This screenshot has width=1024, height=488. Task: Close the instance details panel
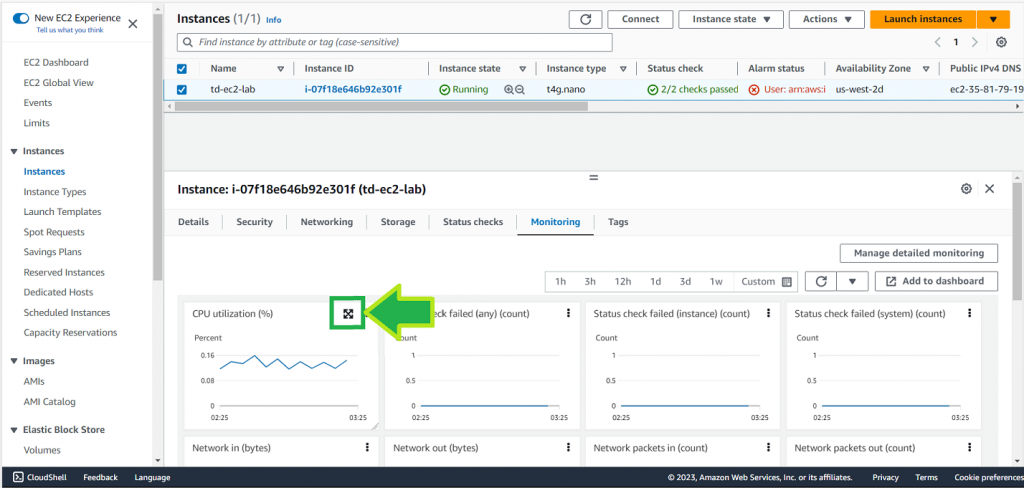989,189
